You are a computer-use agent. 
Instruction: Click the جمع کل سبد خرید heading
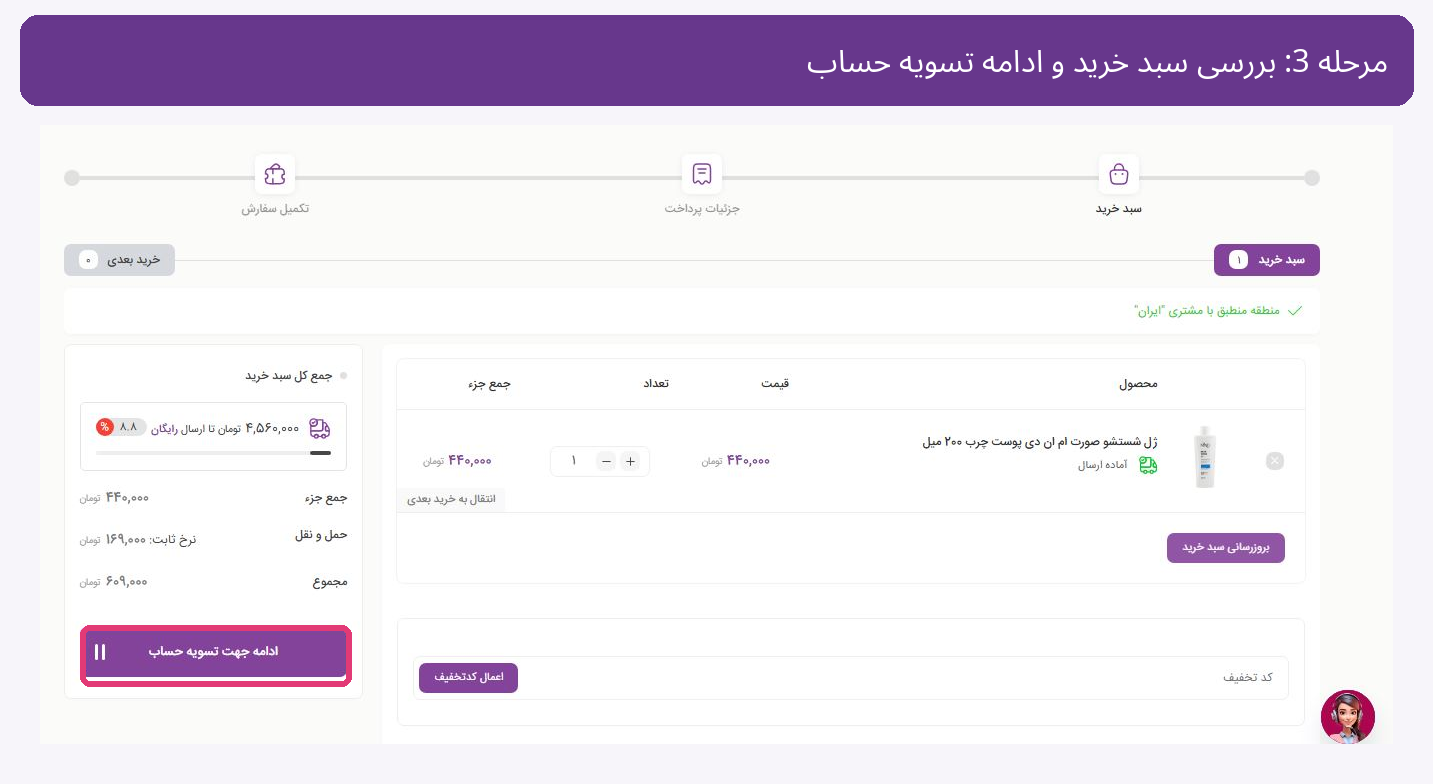290,376
